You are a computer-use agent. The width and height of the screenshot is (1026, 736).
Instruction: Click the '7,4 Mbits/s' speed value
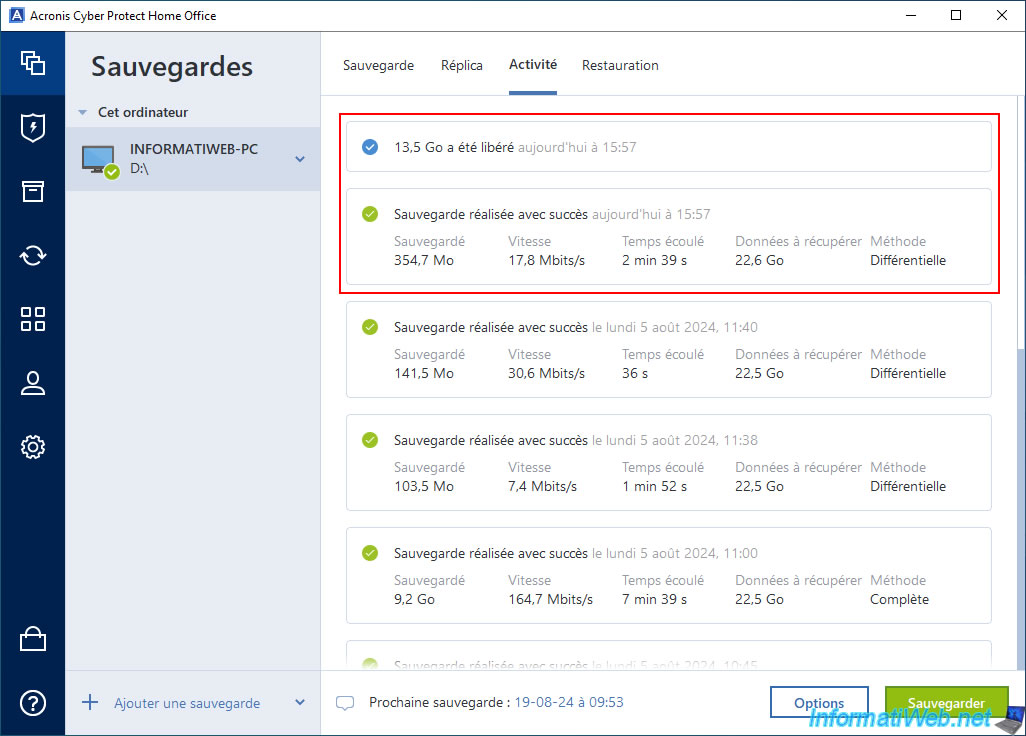tap(542, 487)
